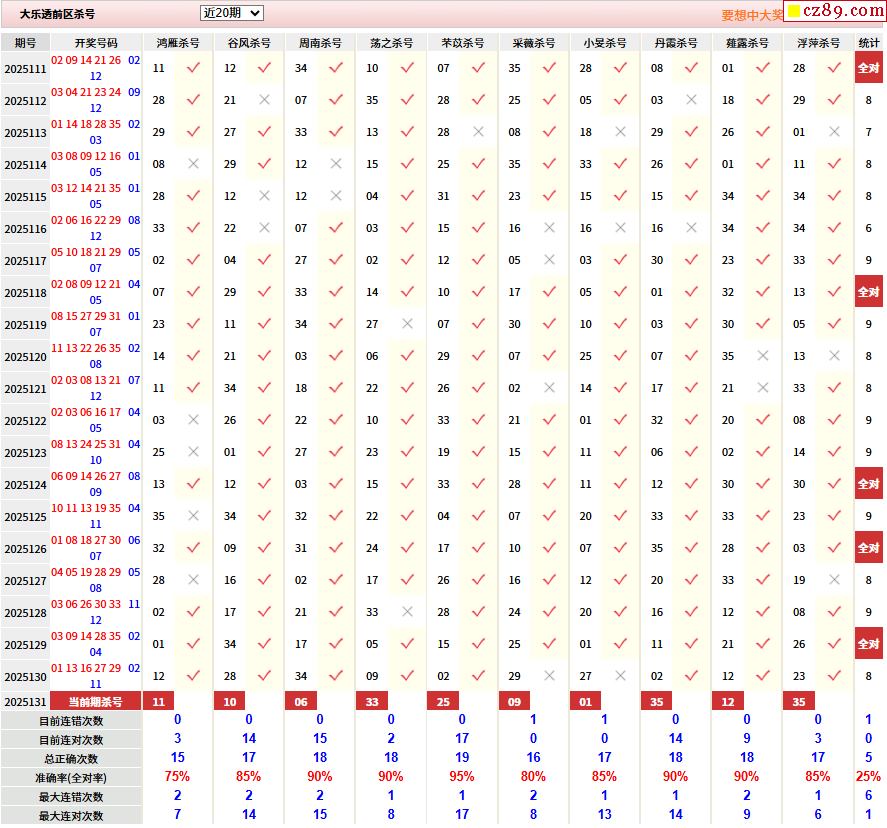Viewport: 887px width, 828px height.
Task: Select the 开奖号码 column header
Action: click(96, 43)
